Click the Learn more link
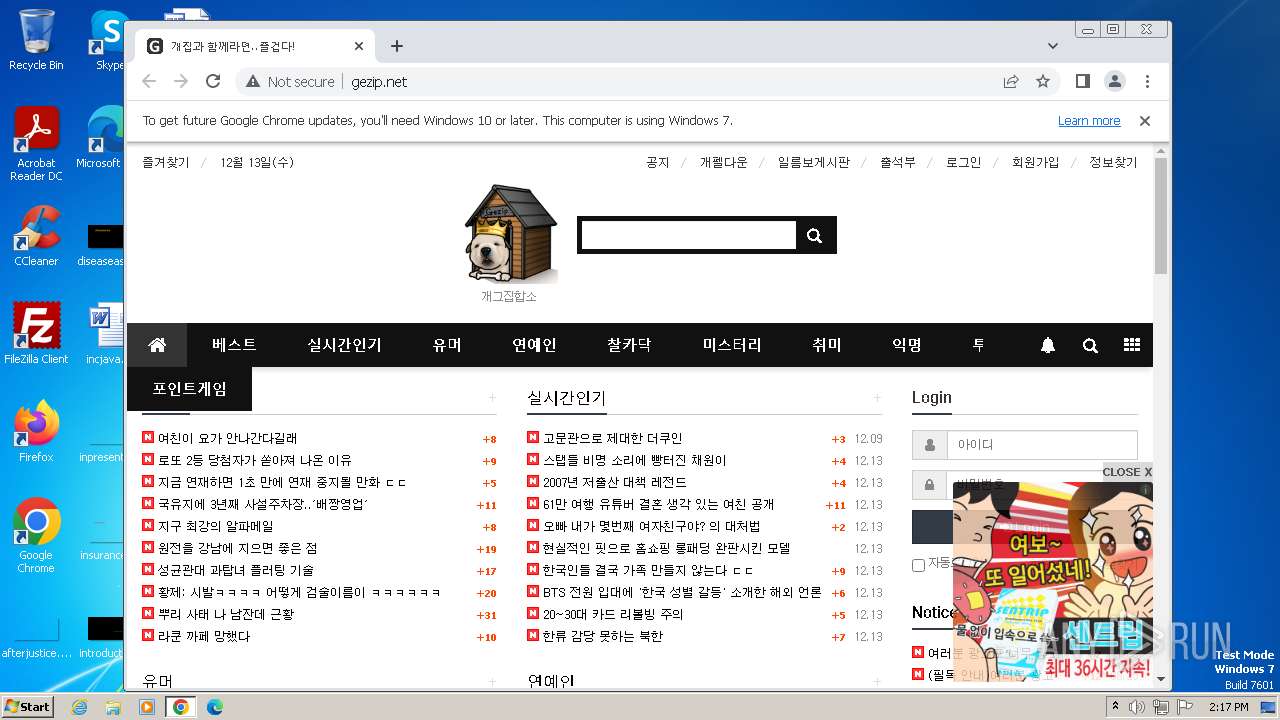Image resolution: width=1280 pixels, height=720 pixels. (1089, 121)
